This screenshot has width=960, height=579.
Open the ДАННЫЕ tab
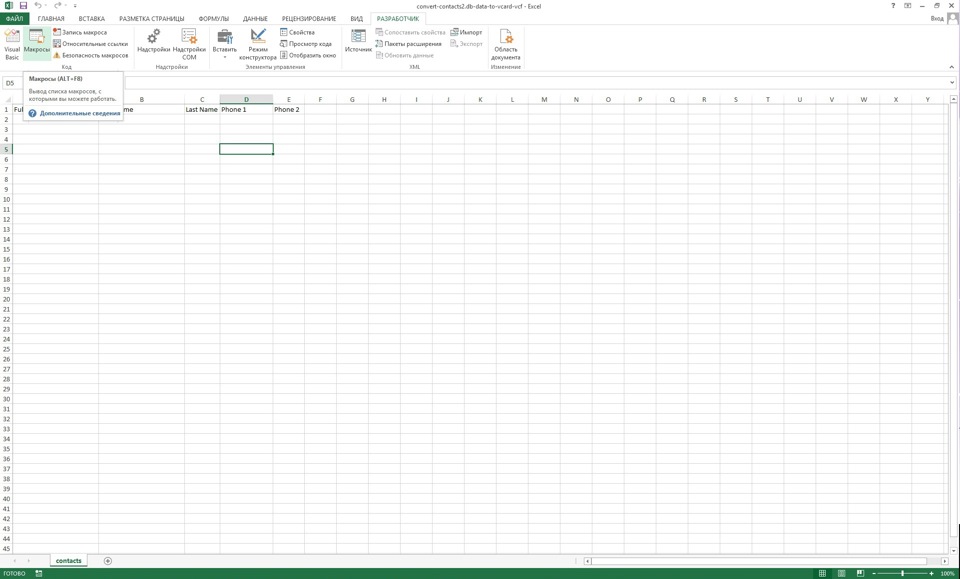click(255, 19)
